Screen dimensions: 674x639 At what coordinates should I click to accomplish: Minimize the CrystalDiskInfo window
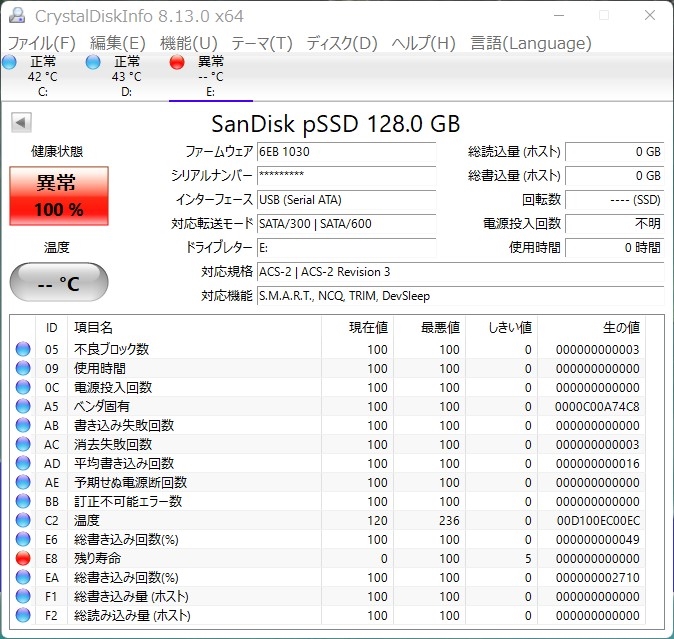[x=559, y=15]
